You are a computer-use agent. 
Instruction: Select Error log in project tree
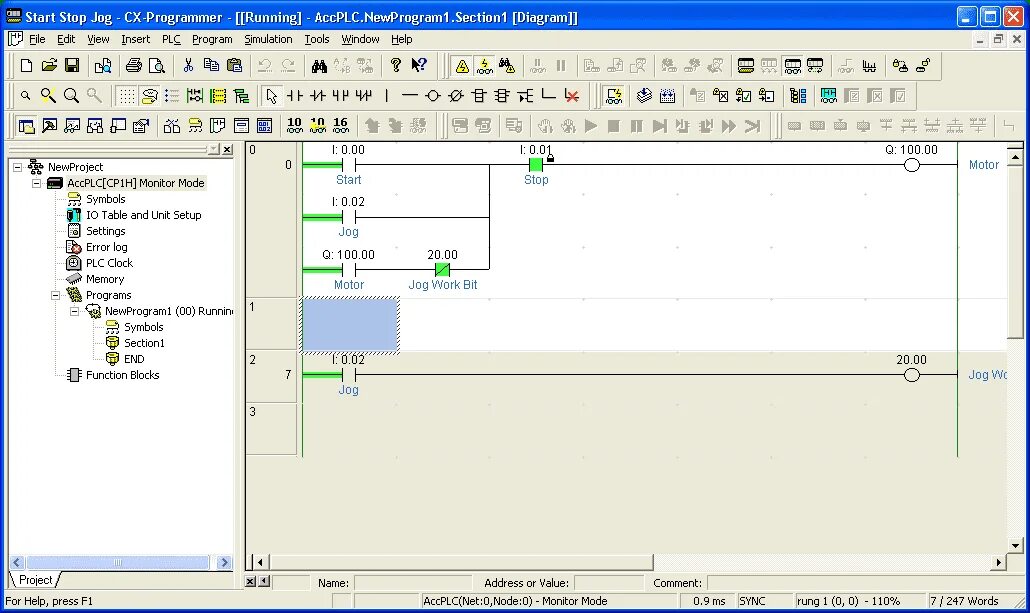coord(106,247)
